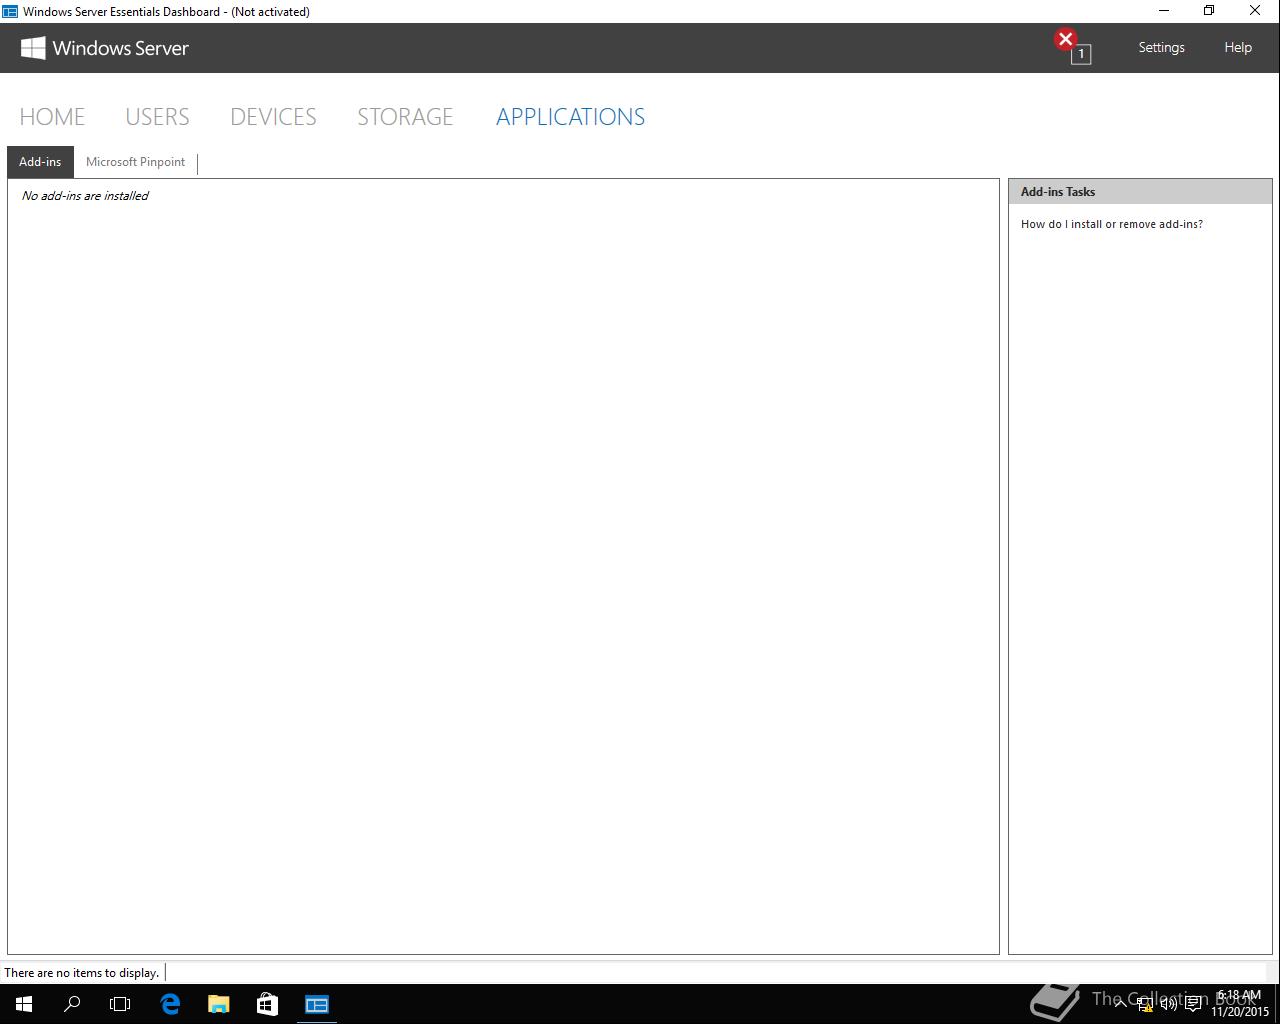This screenshot has width=1280, height=1024.
Task: Open the Start menu
Action: pos(24,1004)
